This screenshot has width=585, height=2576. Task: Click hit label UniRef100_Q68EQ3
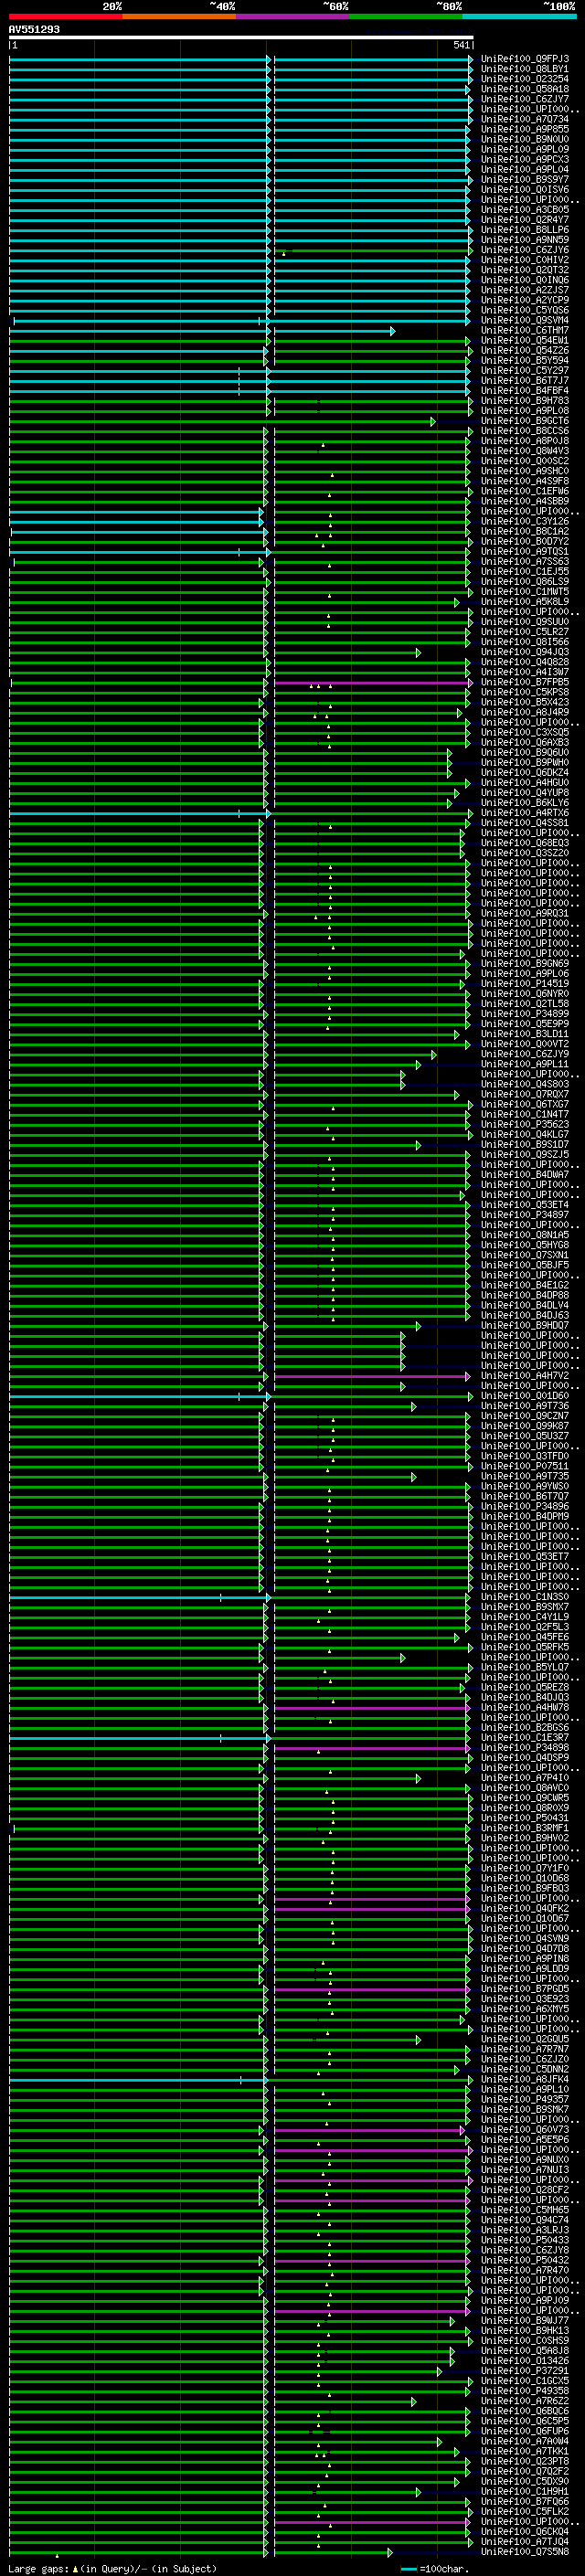coord(524,843)
